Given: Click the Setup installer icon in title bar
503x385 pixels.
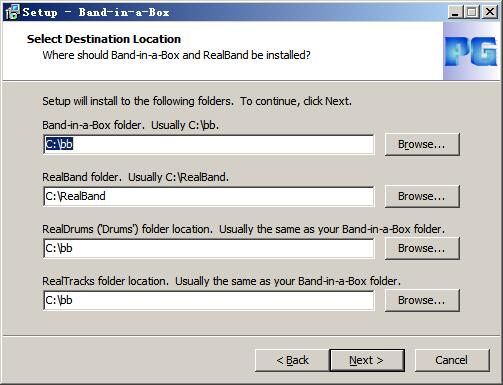Looking at the screenshot, I should click(x=13, y=12).
